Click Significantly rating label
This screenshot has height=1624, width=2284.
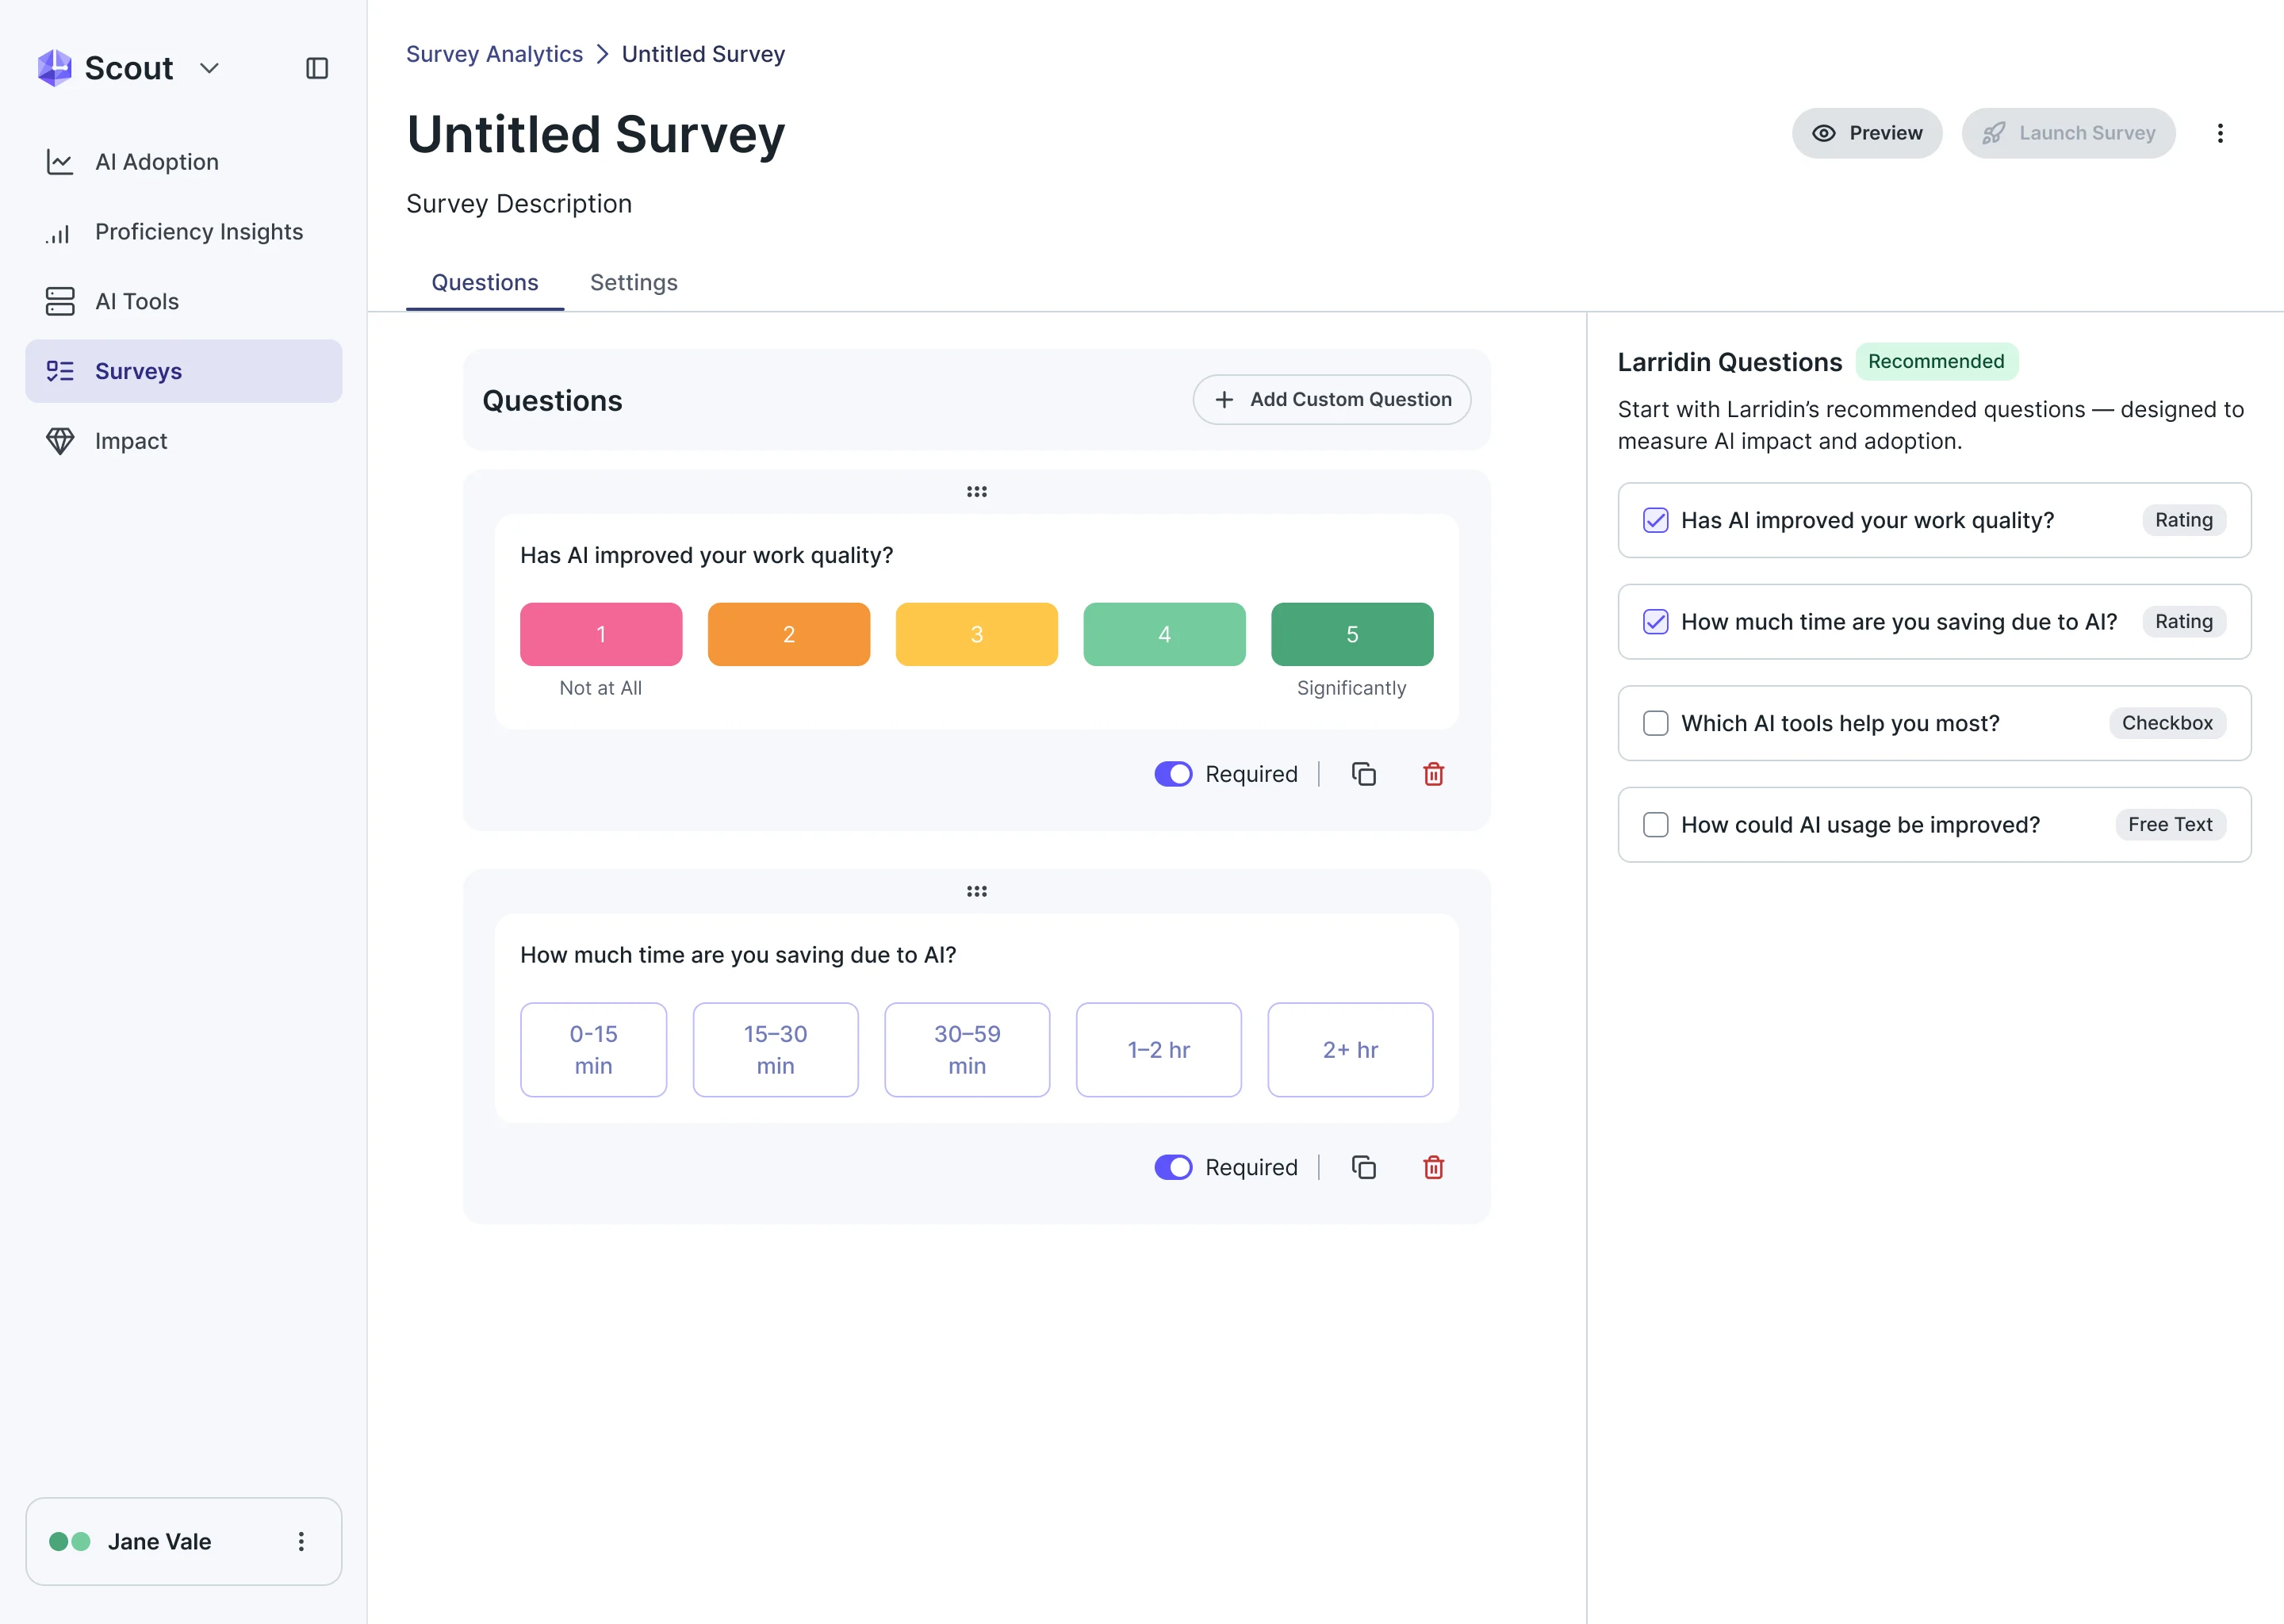point(1351,688)
